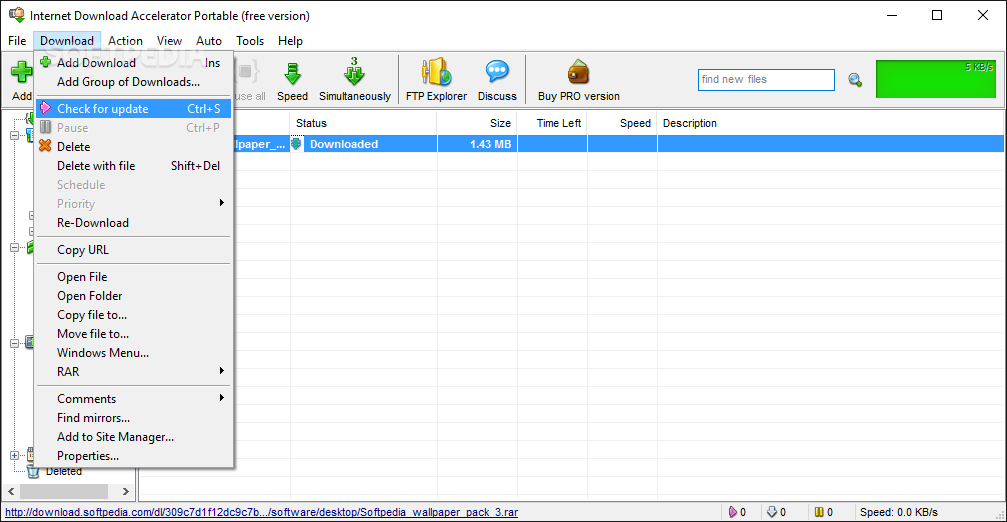This screenshot has width=1007, height=522.
Task: Click the shield icon beside Downloaded status
Action: (x=296, y=144)
